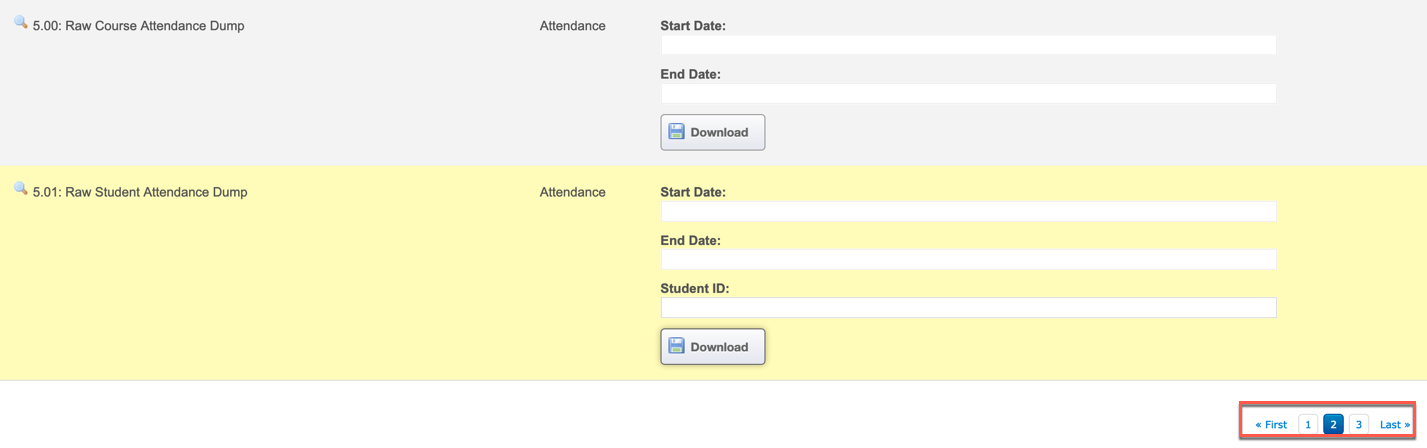The width and height of the screenshot is (1427, 448).
Task: Focus Start Date field for Student Attendance Dump
Action: pos(968,211)
